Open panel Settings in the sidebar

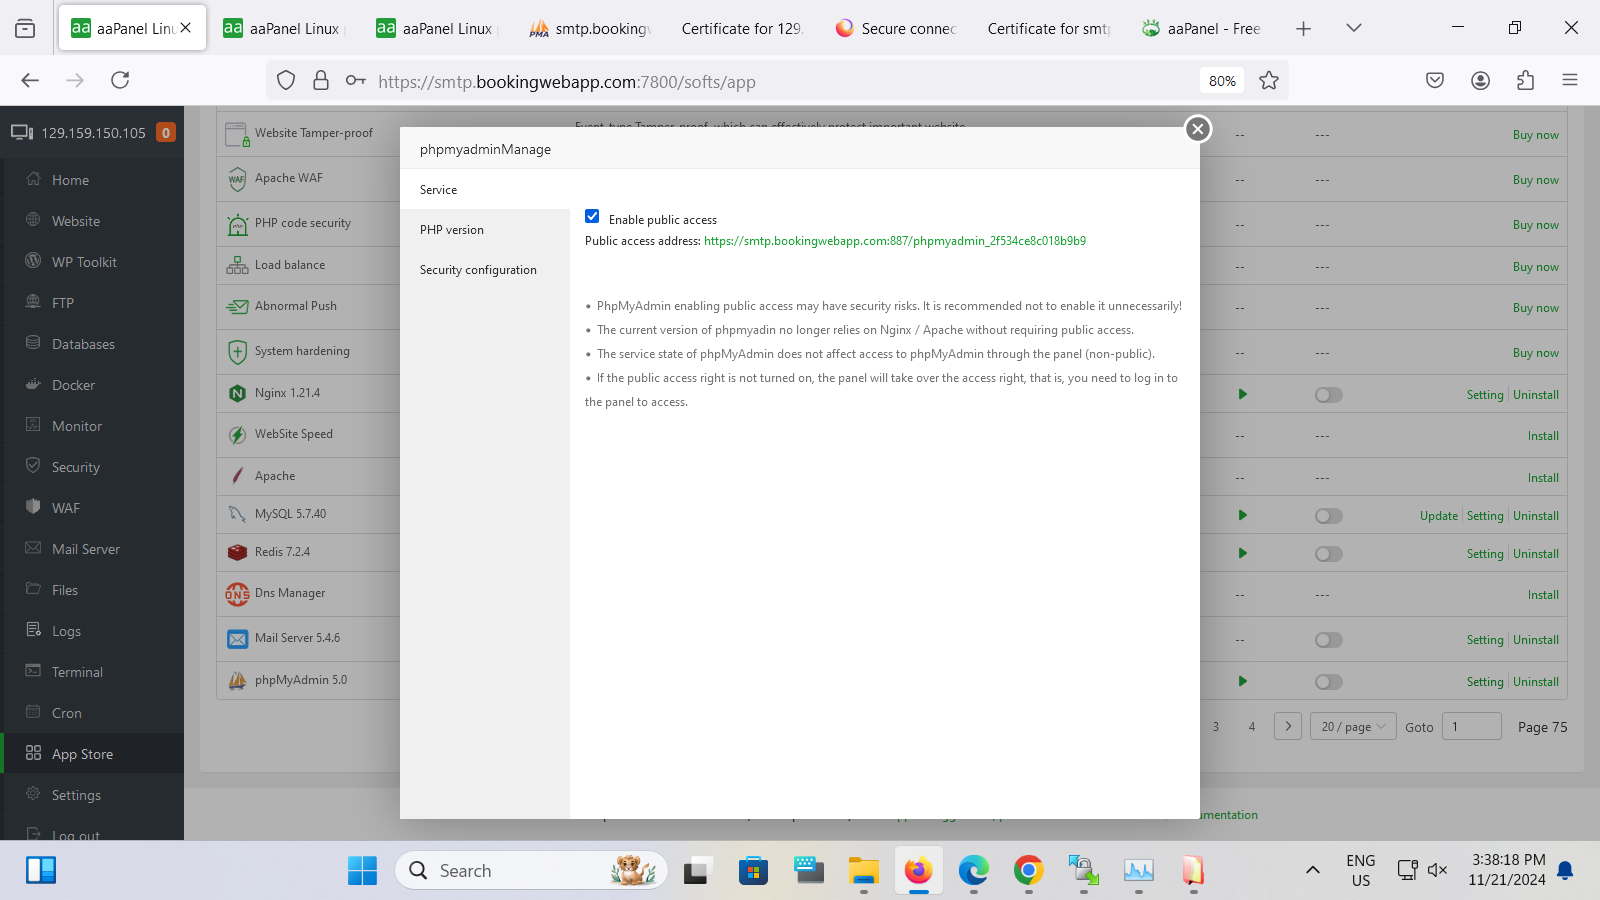(92, 795)
